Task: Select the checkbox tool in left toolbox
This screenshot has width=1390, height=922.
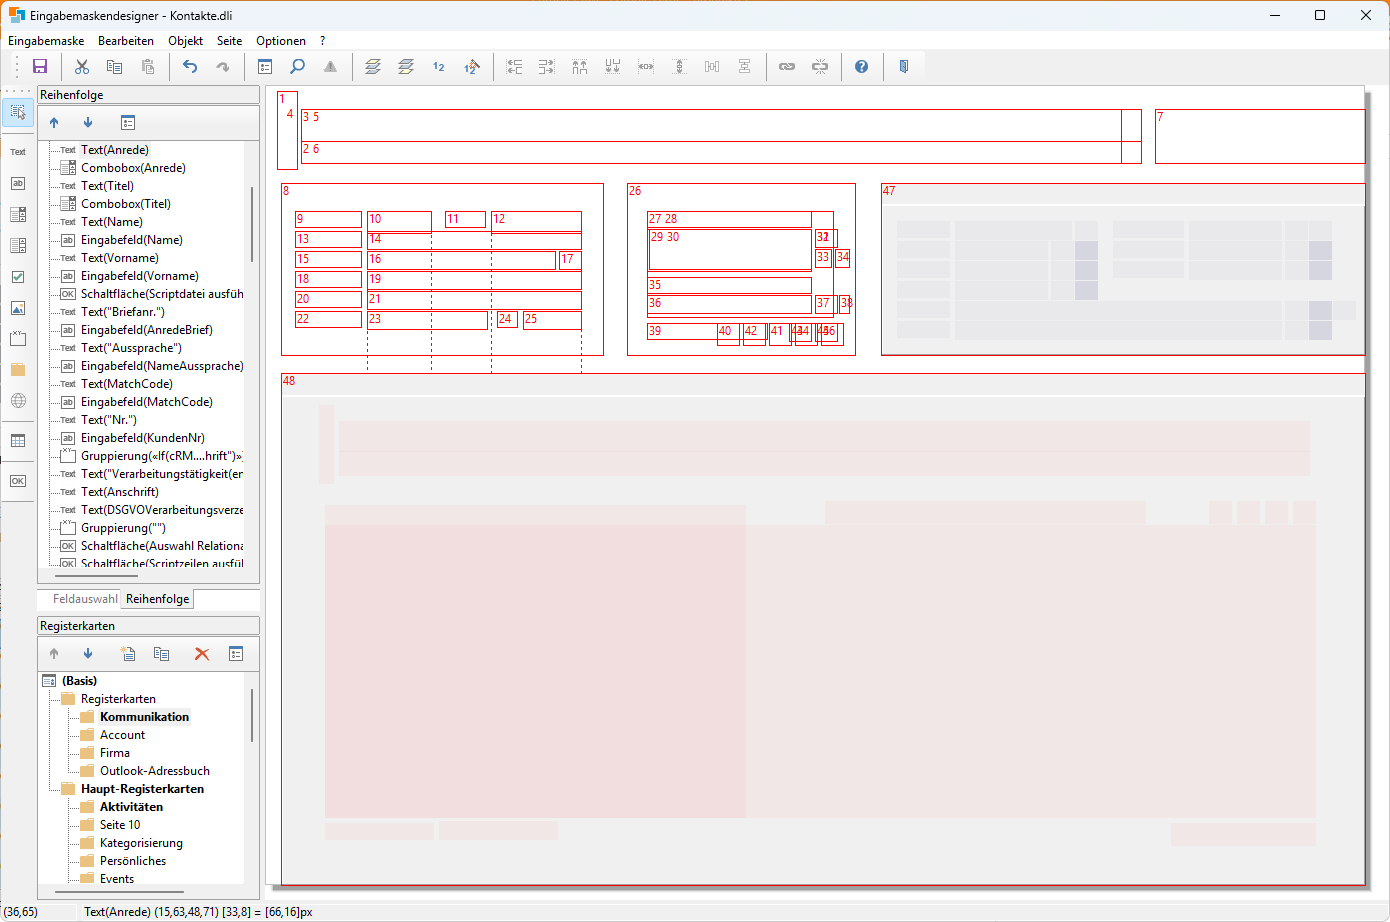Action: pos(18,277)
